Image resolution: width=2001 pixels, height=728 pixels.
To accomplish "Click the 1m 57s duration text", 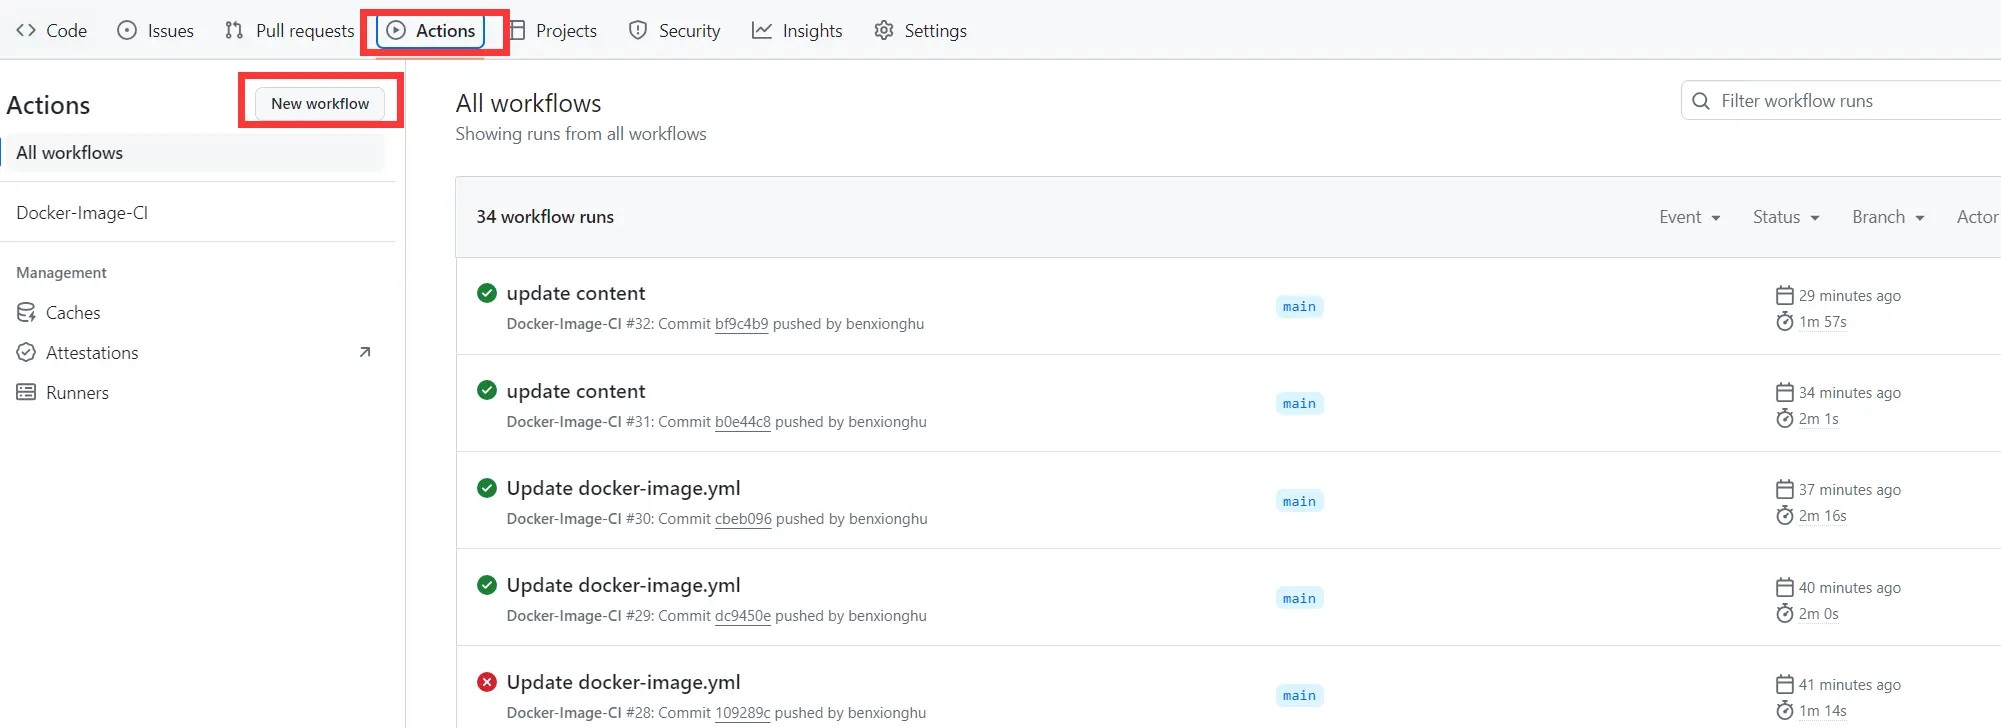I will pyautogui.click(x=1823, y=322).
